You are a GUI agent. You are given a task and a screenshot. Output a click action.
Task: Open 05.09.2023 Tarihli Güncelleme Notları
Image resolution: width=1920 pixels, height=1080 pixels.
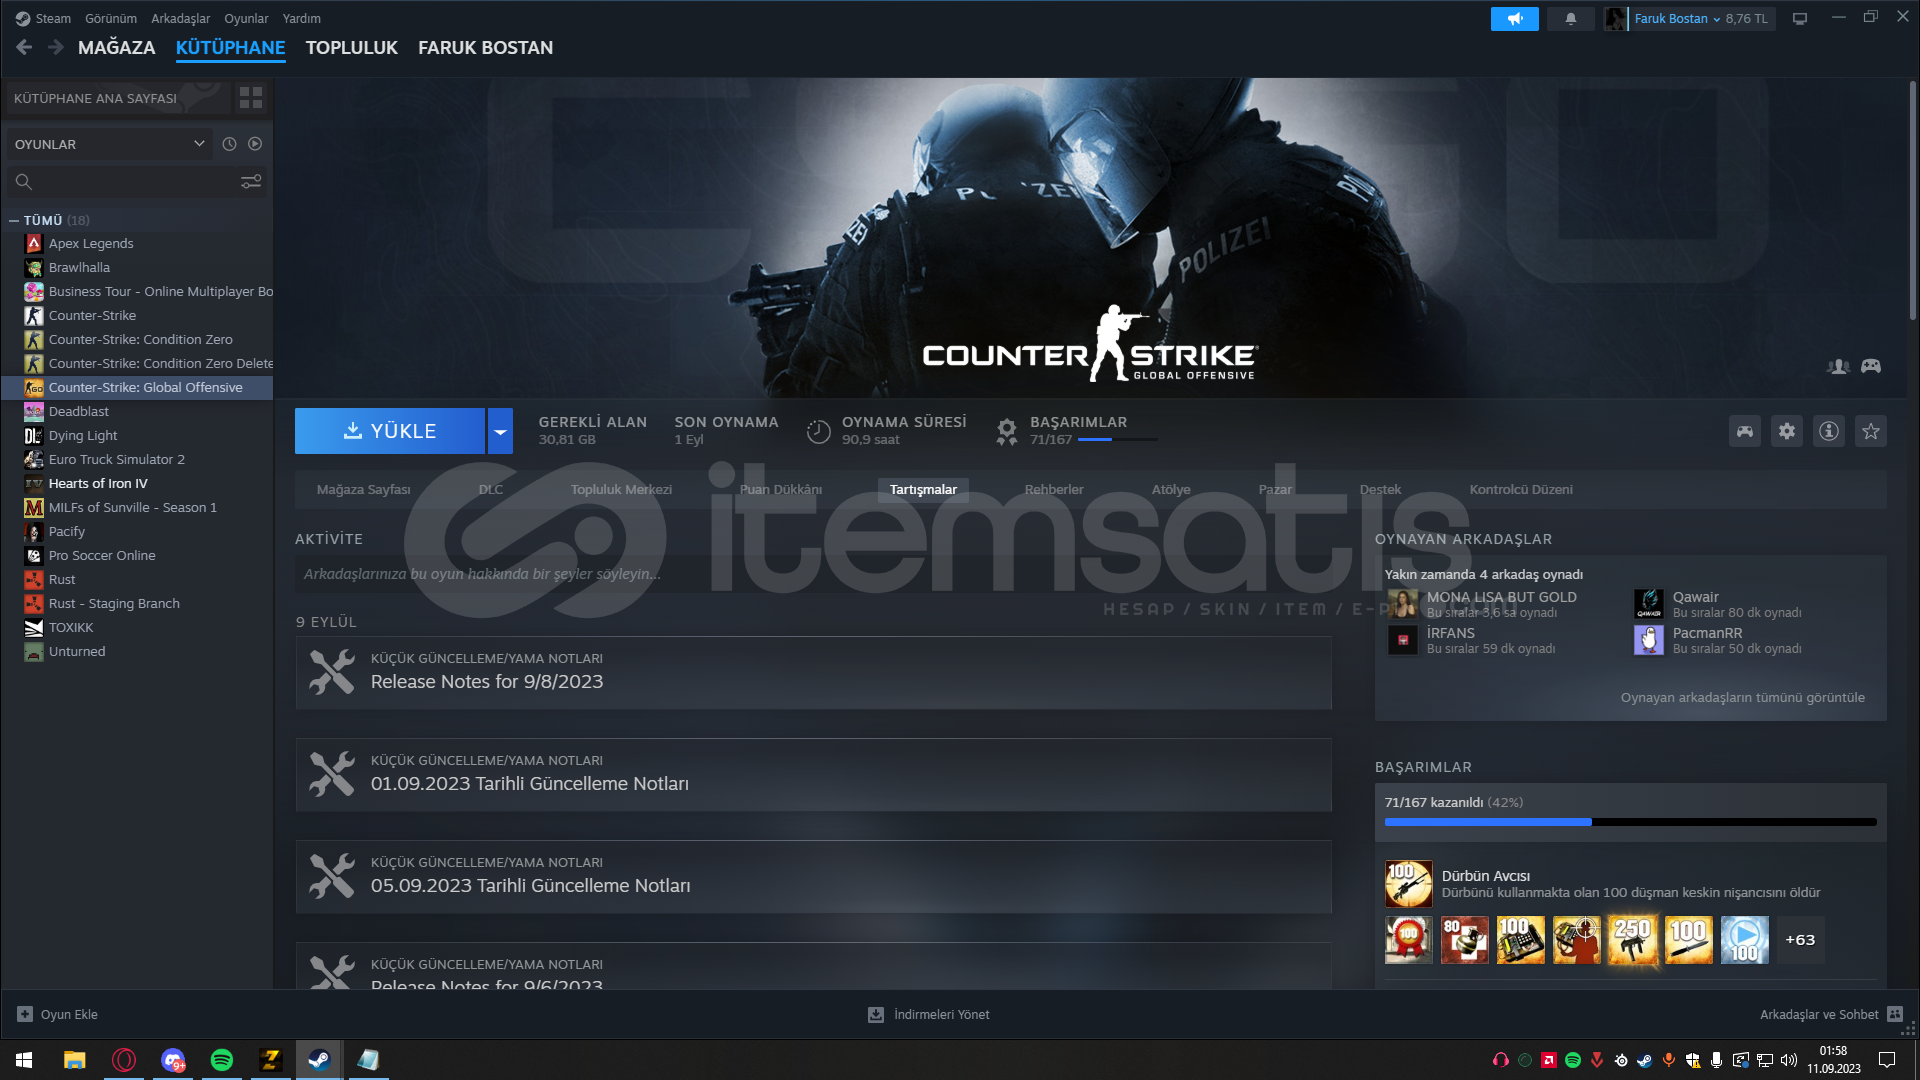pyautogui.click(x=813, y=877)
